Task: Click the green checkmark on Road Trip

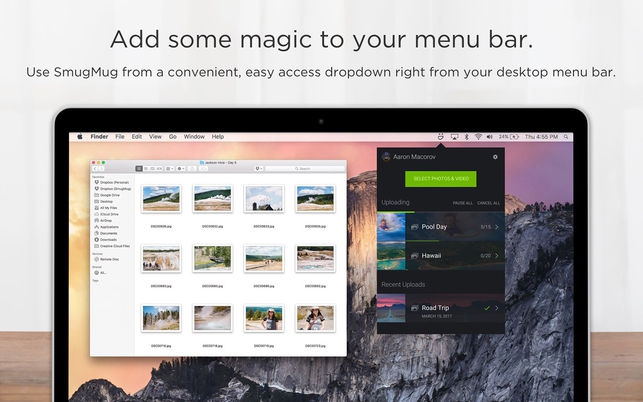Action: pyautogui.click(x=487, y=308)
